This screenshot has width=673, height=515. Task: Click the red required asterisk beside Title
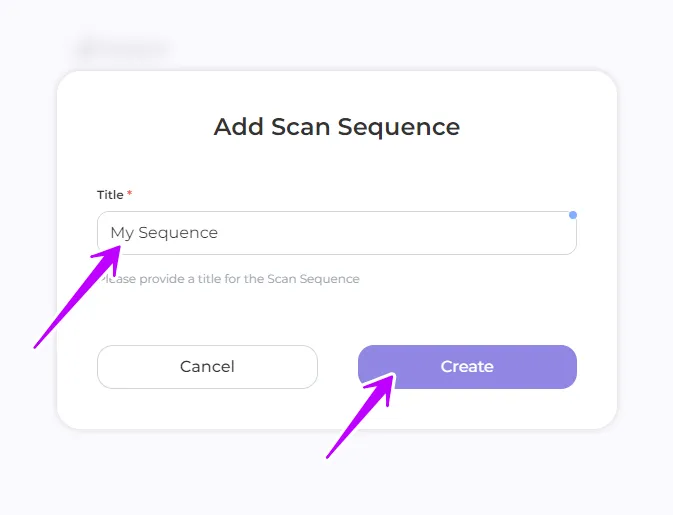130,194
